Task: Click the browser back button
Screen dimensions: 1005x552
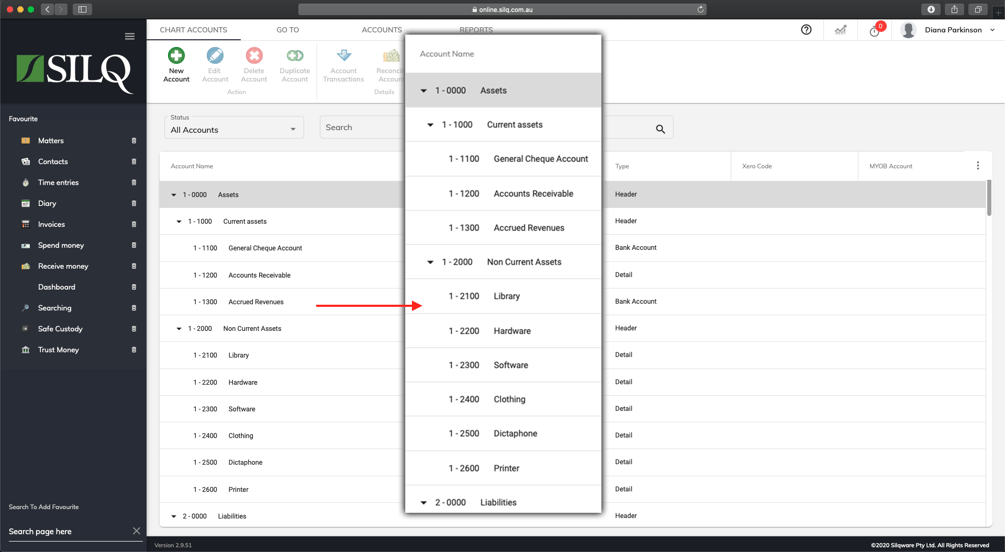Action: tap(47, 9)
